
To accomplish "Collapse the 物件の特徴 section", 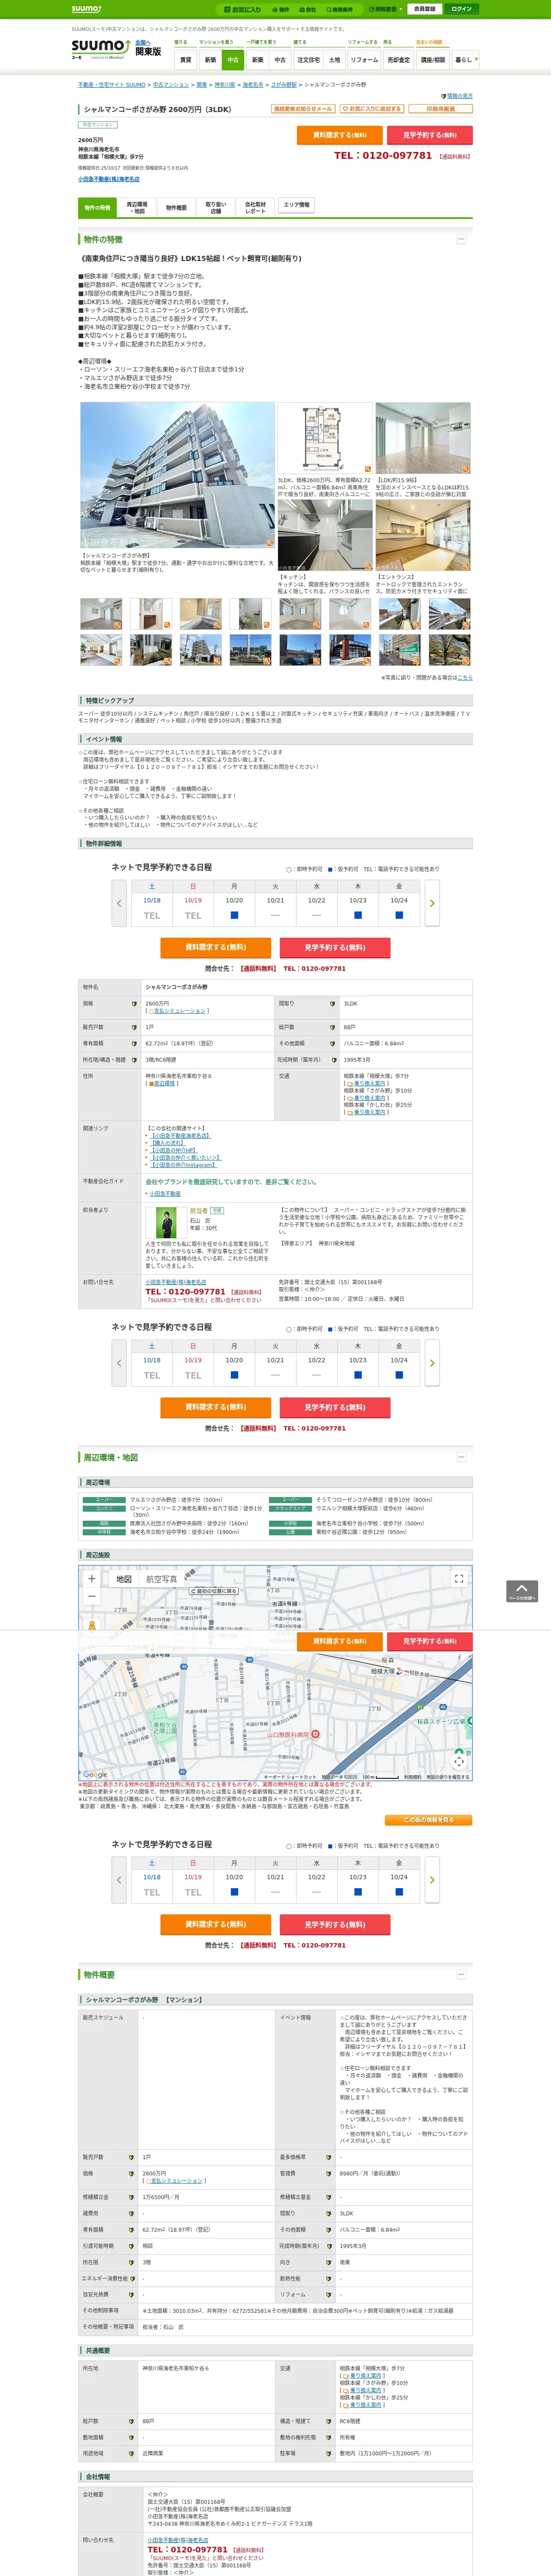I will pos(461,239).
